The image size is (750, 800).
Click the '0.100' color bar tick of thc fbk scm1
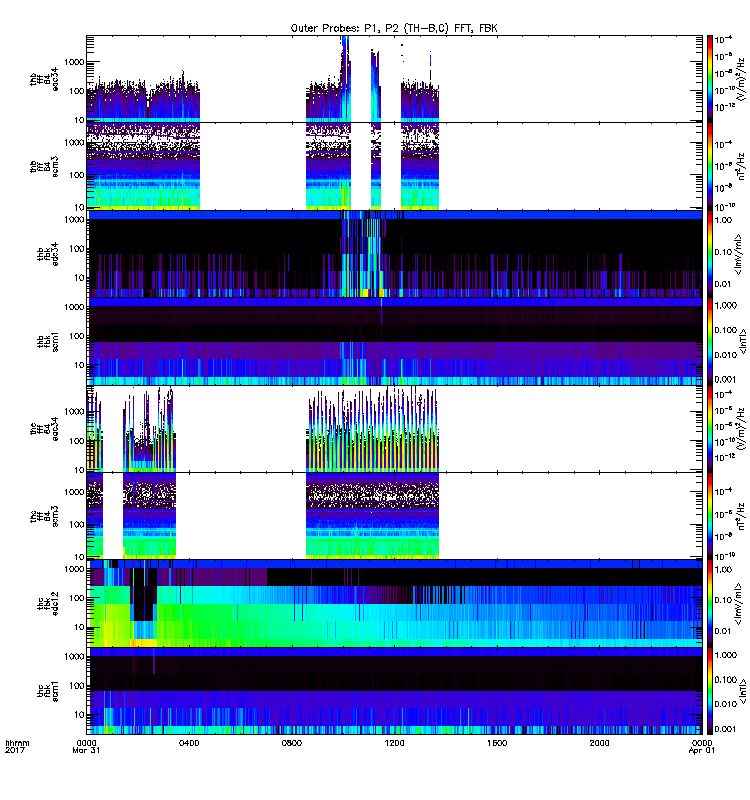click(726, 680)
